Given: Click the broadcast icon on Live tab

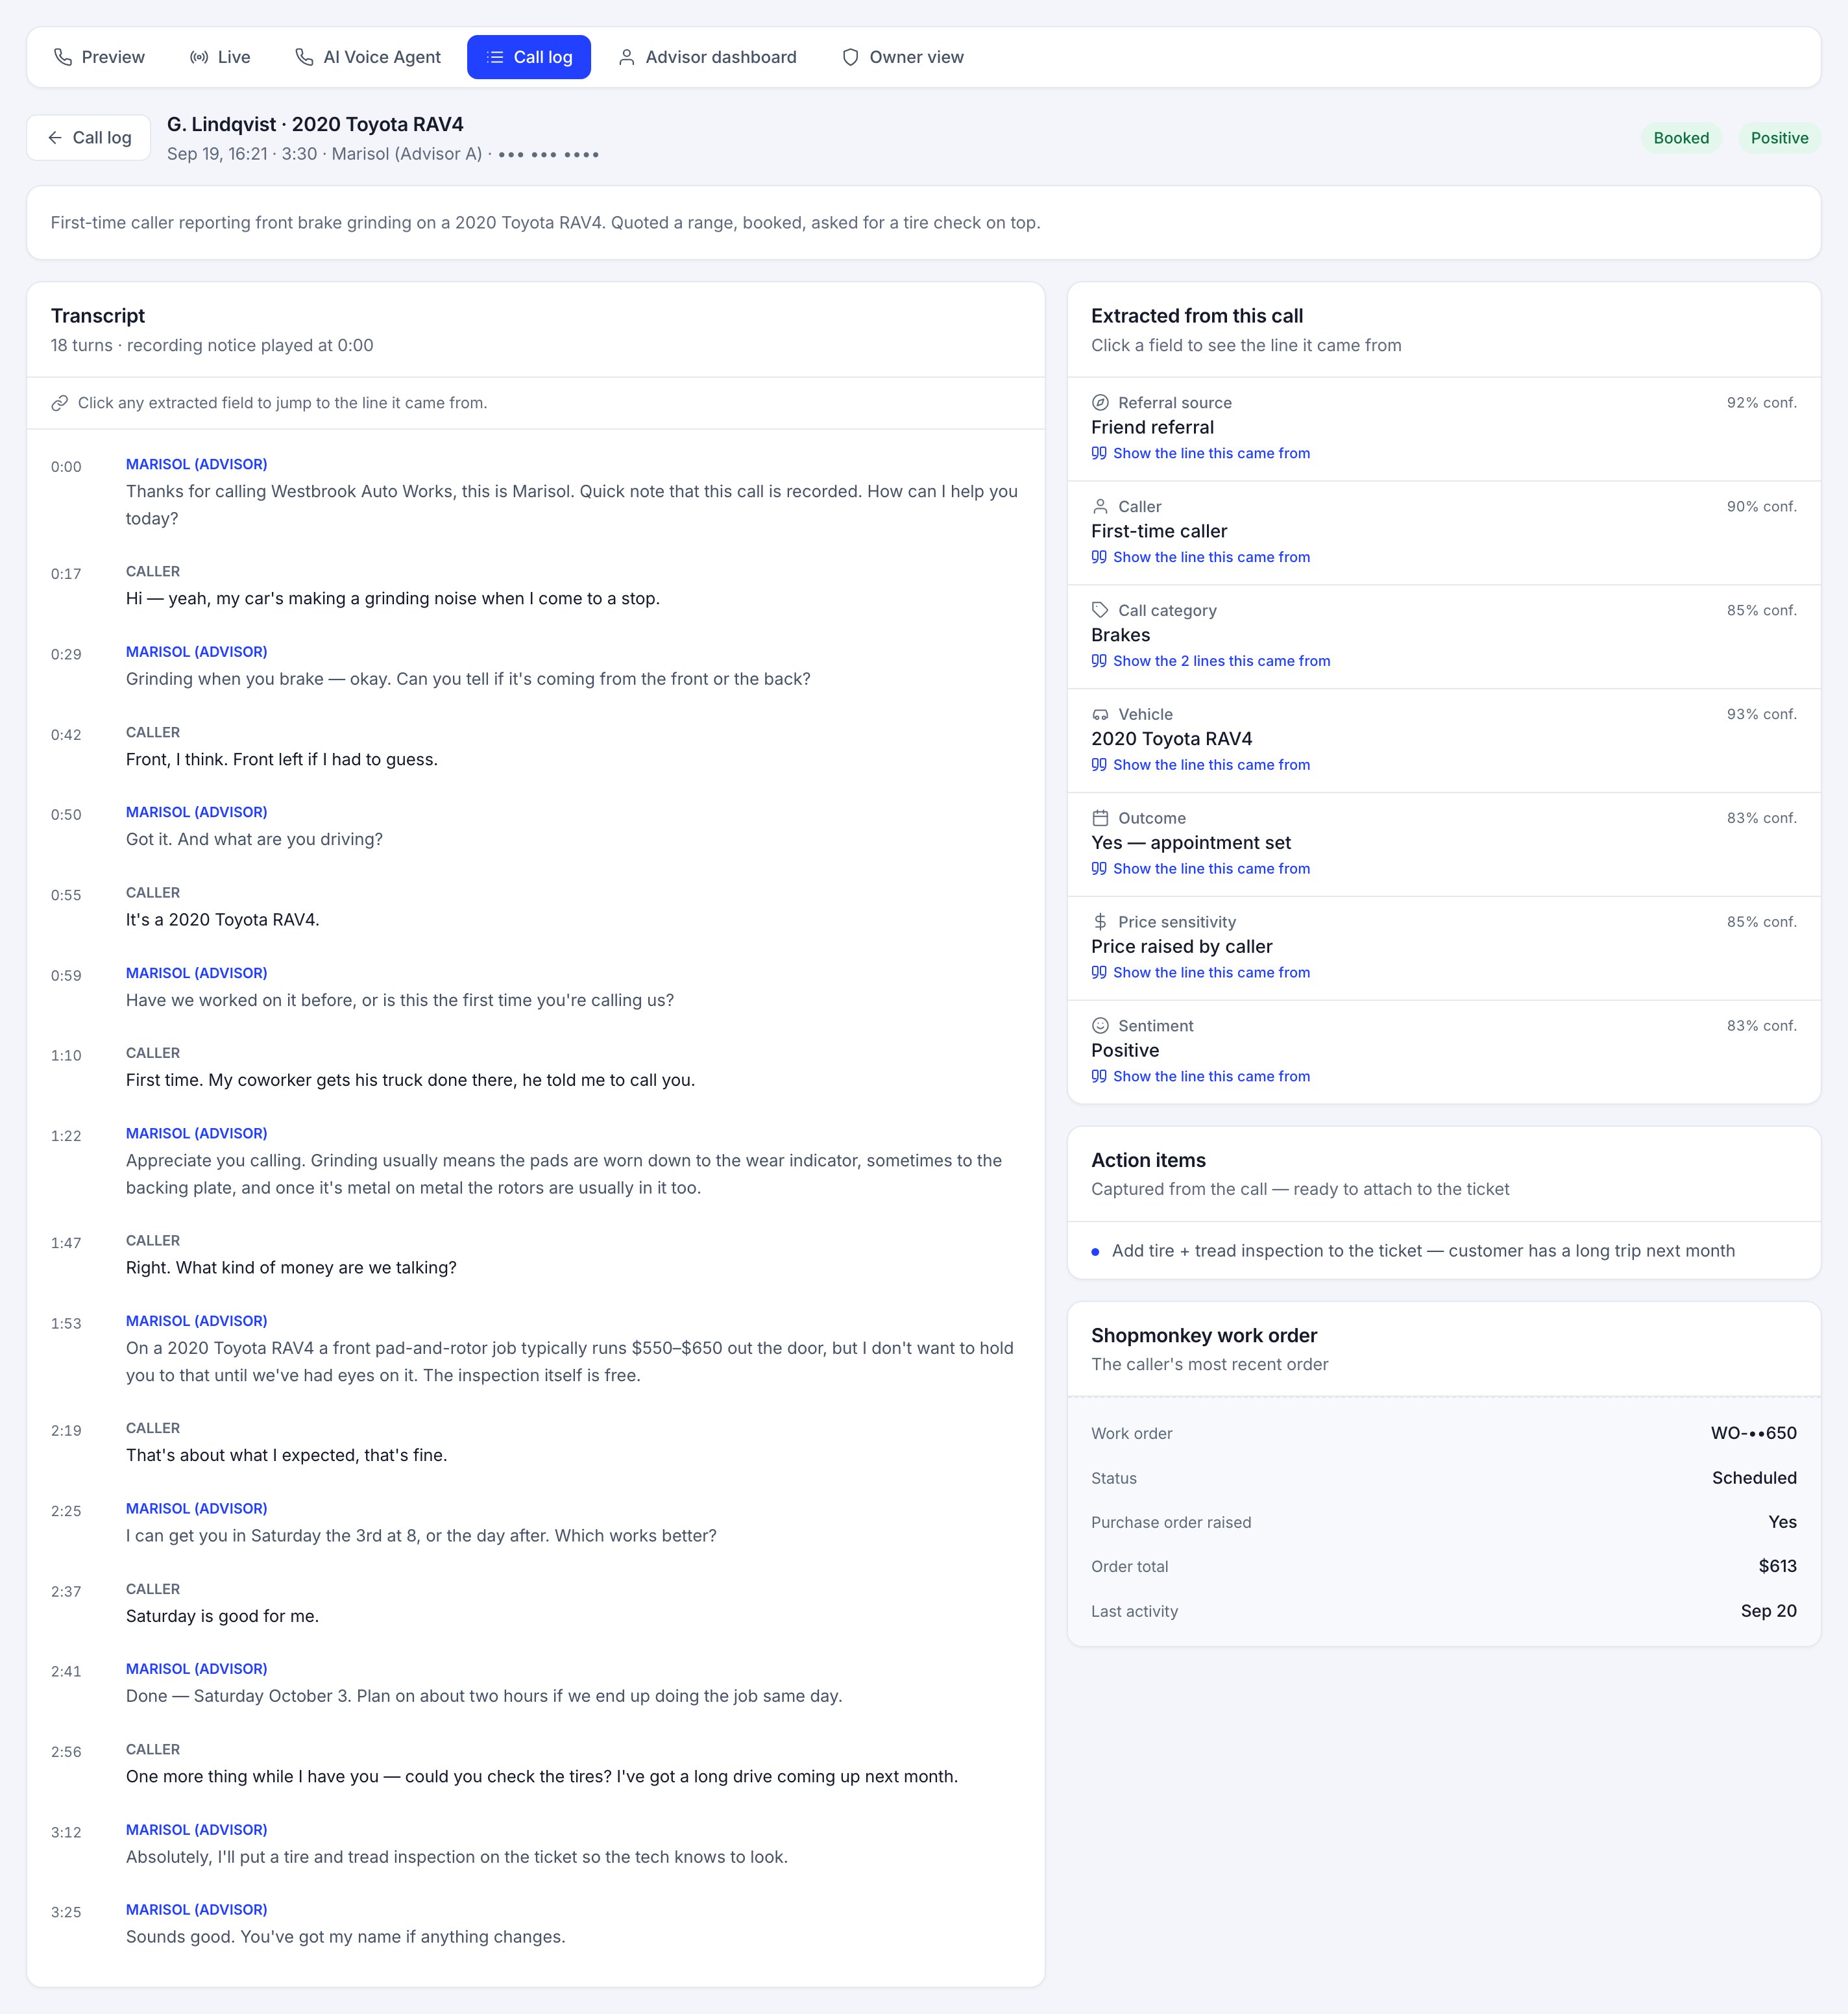Looking at the screenshot, I should [x=199, y=57].
